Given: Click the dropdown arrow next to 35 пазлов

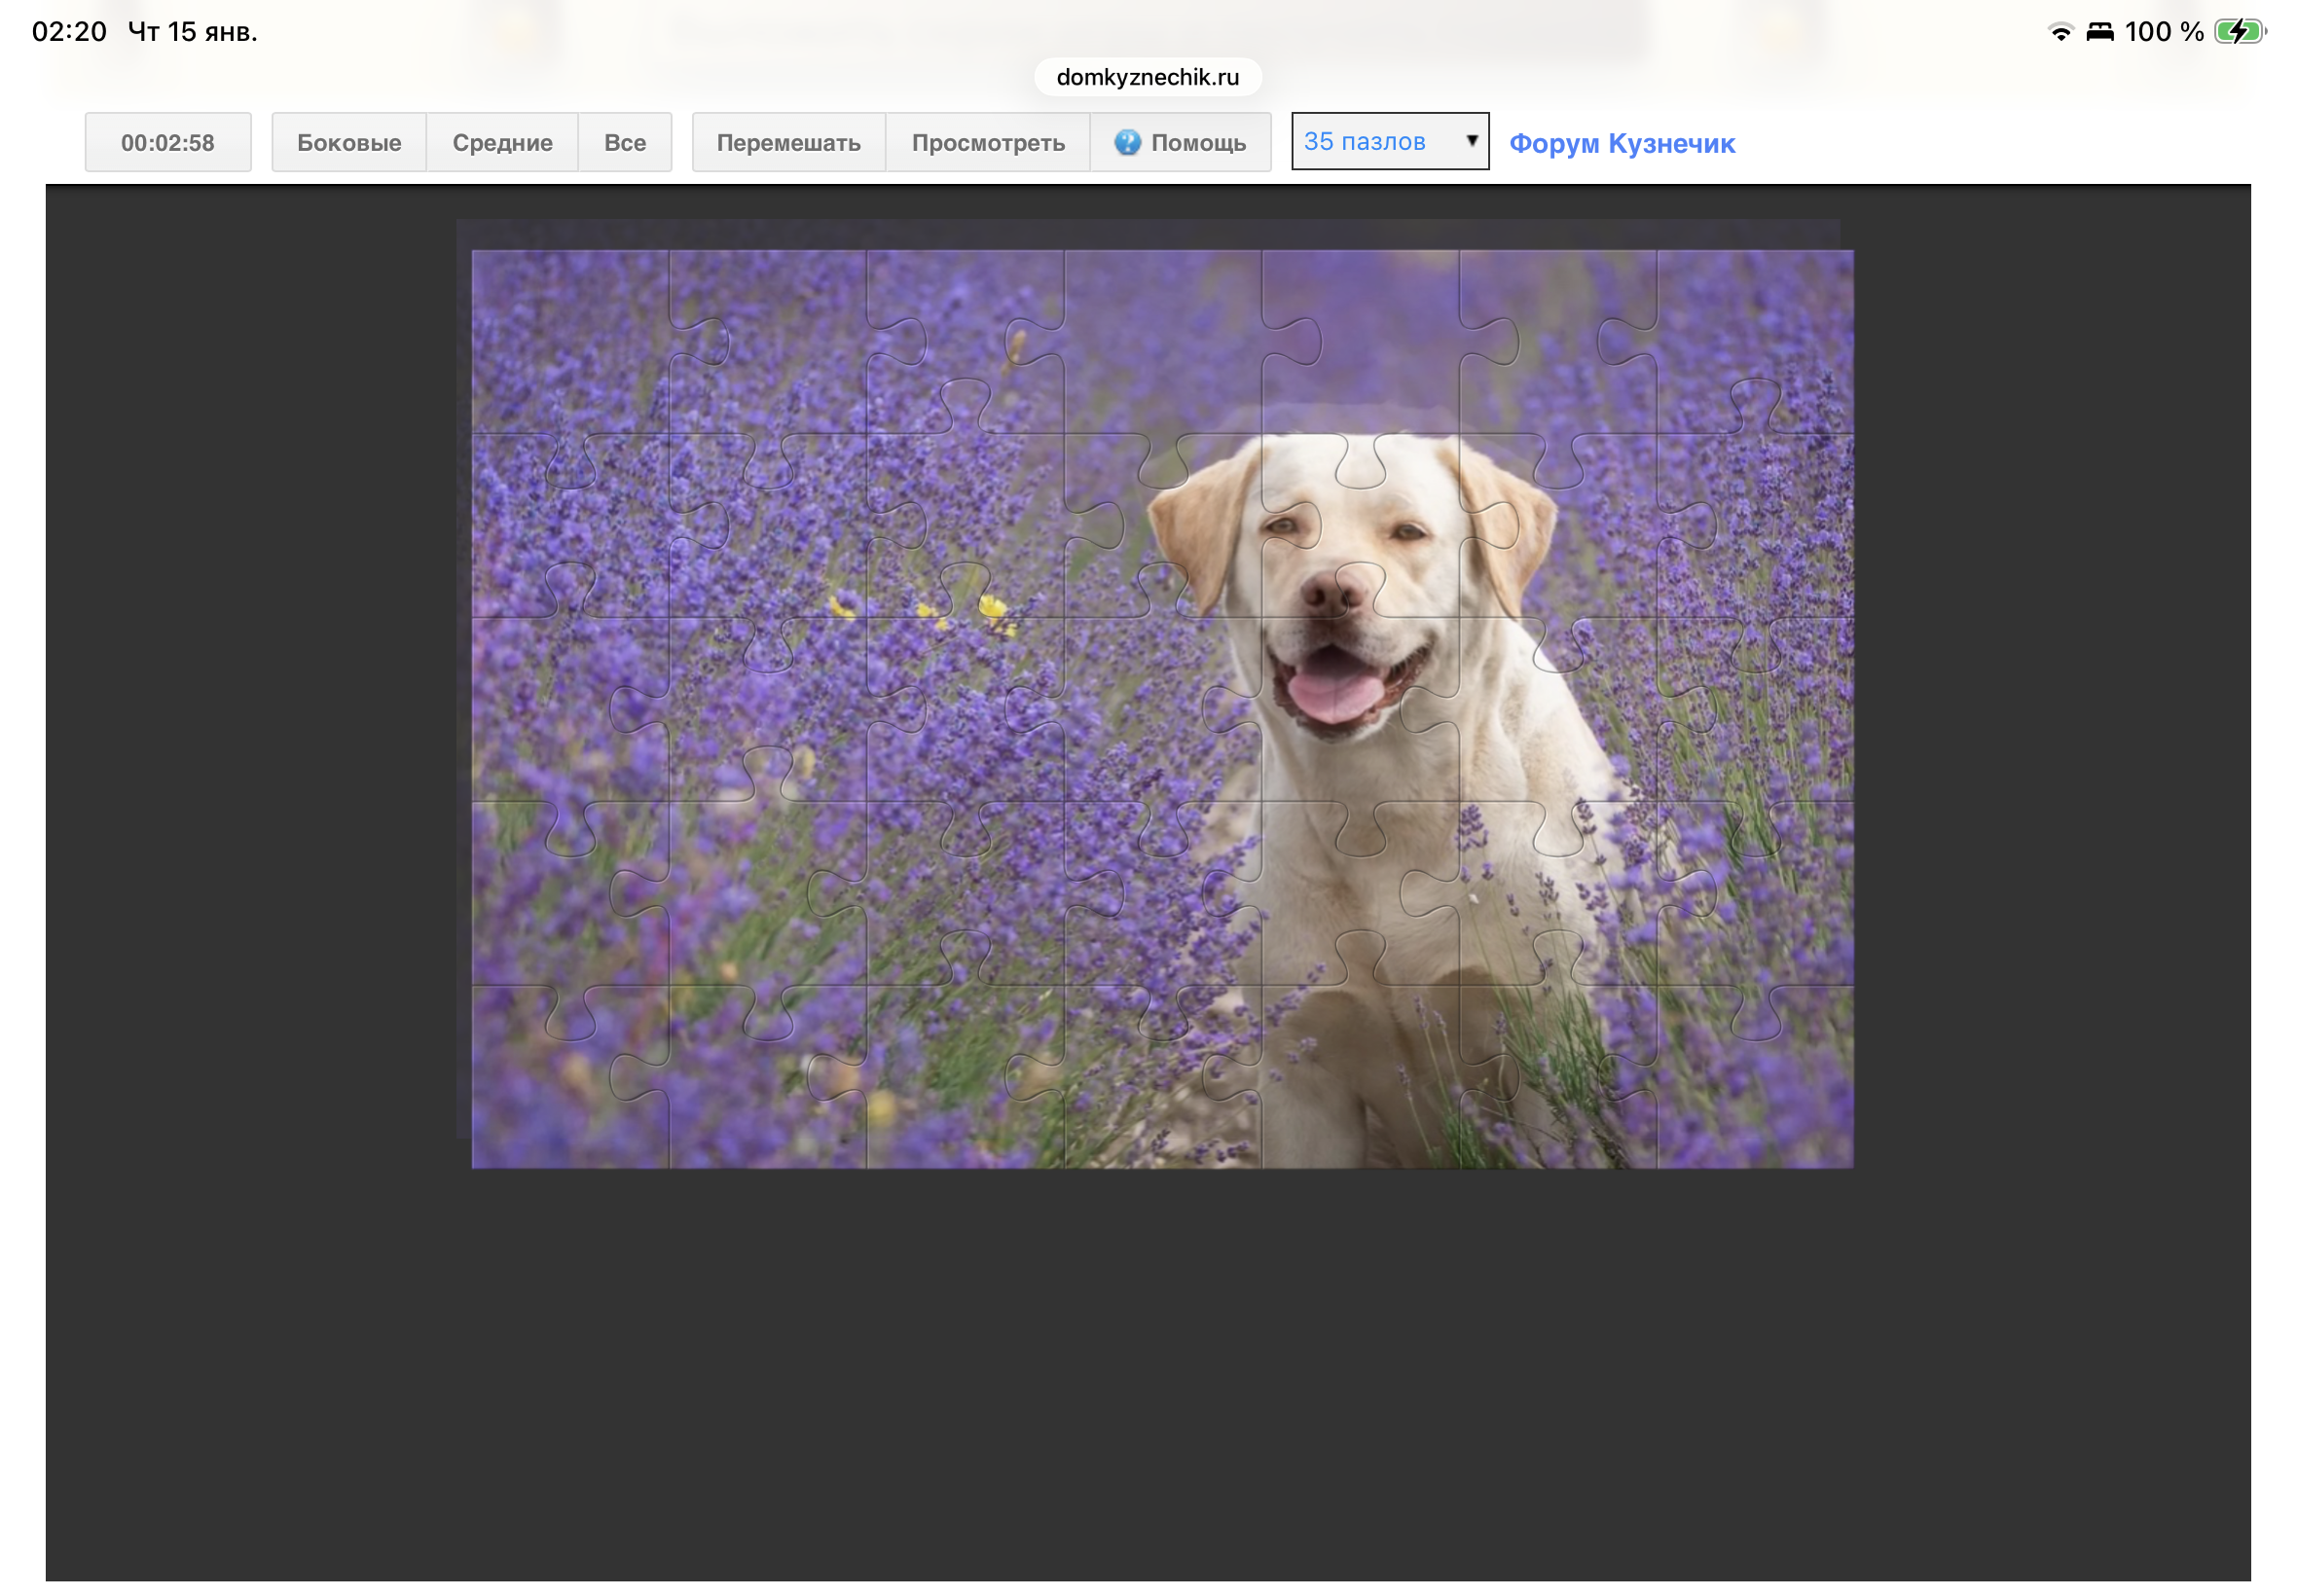Looking at the screenshot, I should coord(1471,141).
